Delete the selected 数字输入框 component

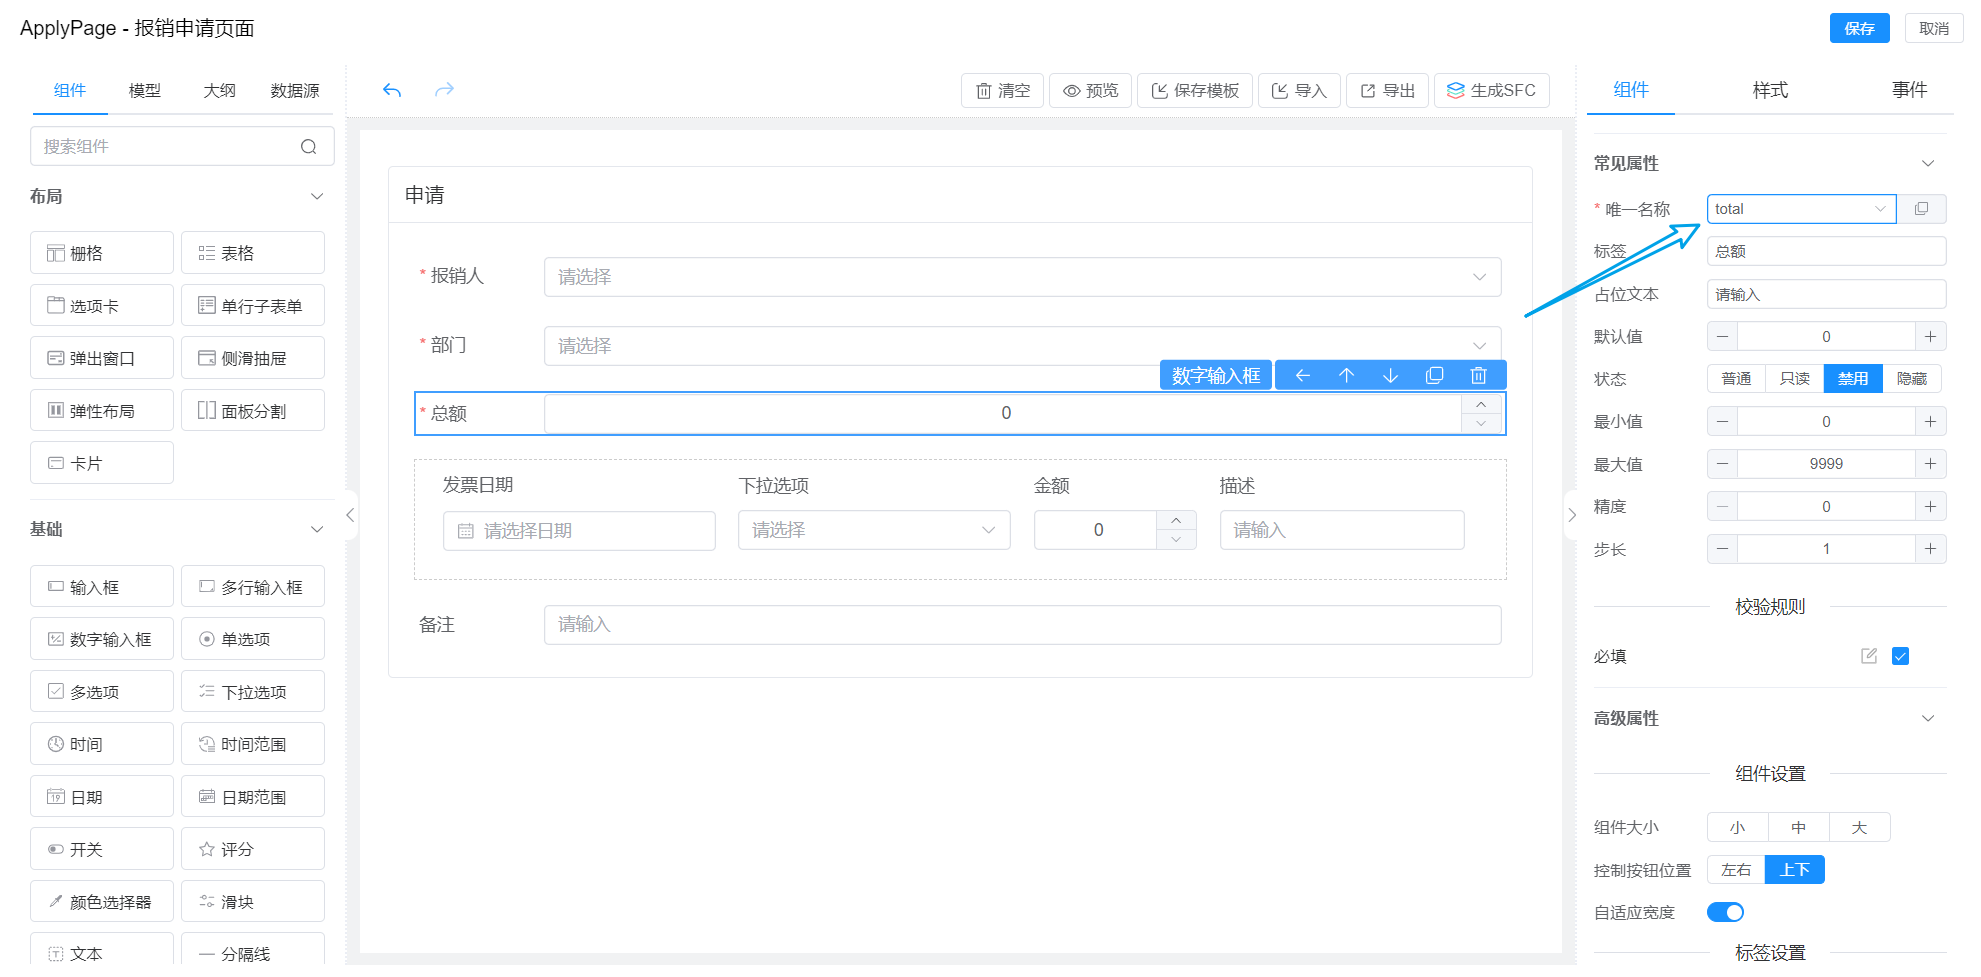(1478, 375)
